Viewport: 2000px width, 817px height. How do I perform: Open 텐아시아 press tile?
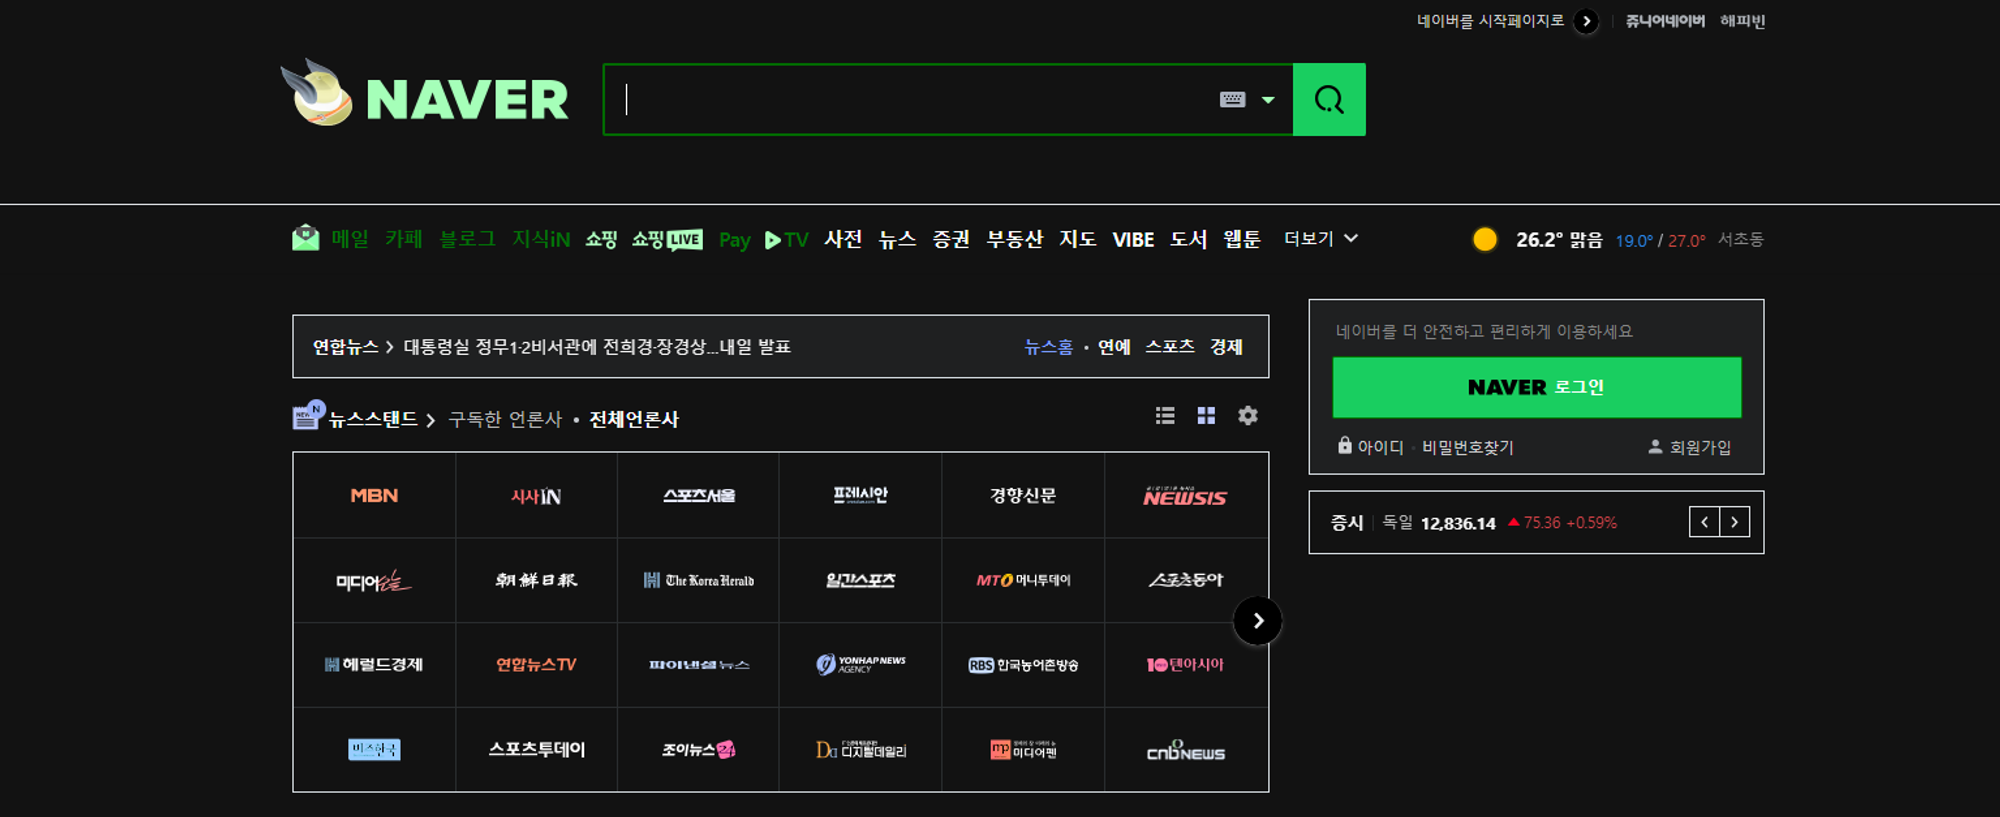pyautogui.click(x=1186, y=665)
